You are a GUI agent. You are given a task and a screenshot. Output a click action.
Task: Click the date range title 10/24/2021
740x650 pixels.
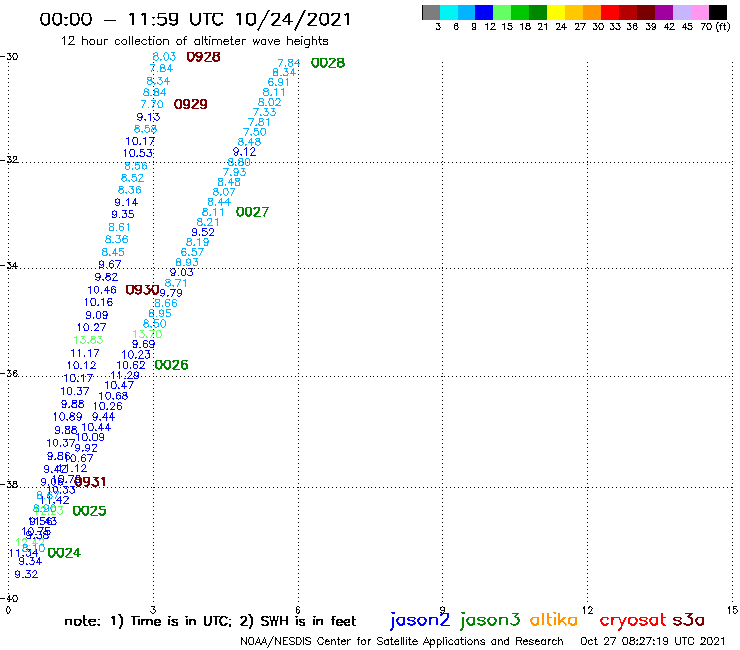click(293, 20)
